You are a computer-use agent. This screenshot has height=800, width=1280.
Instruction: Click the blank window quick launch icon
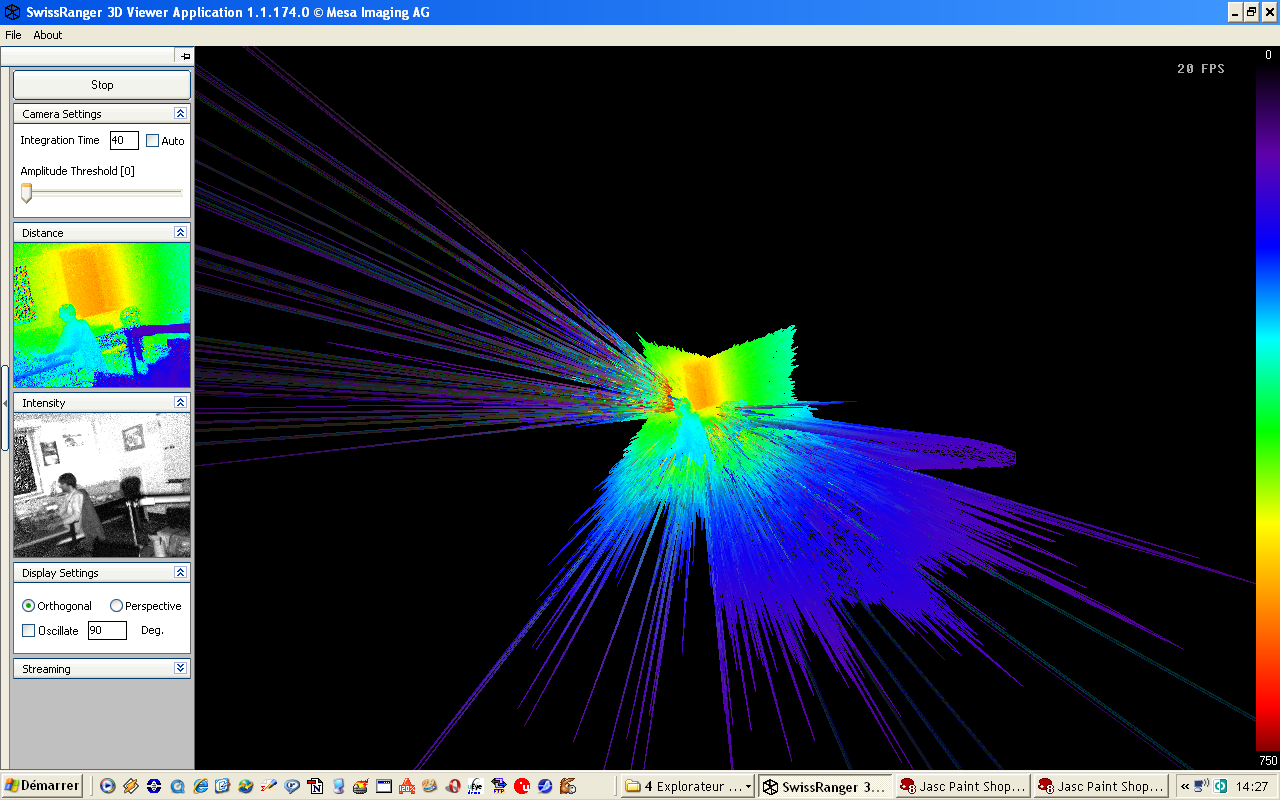384,786
